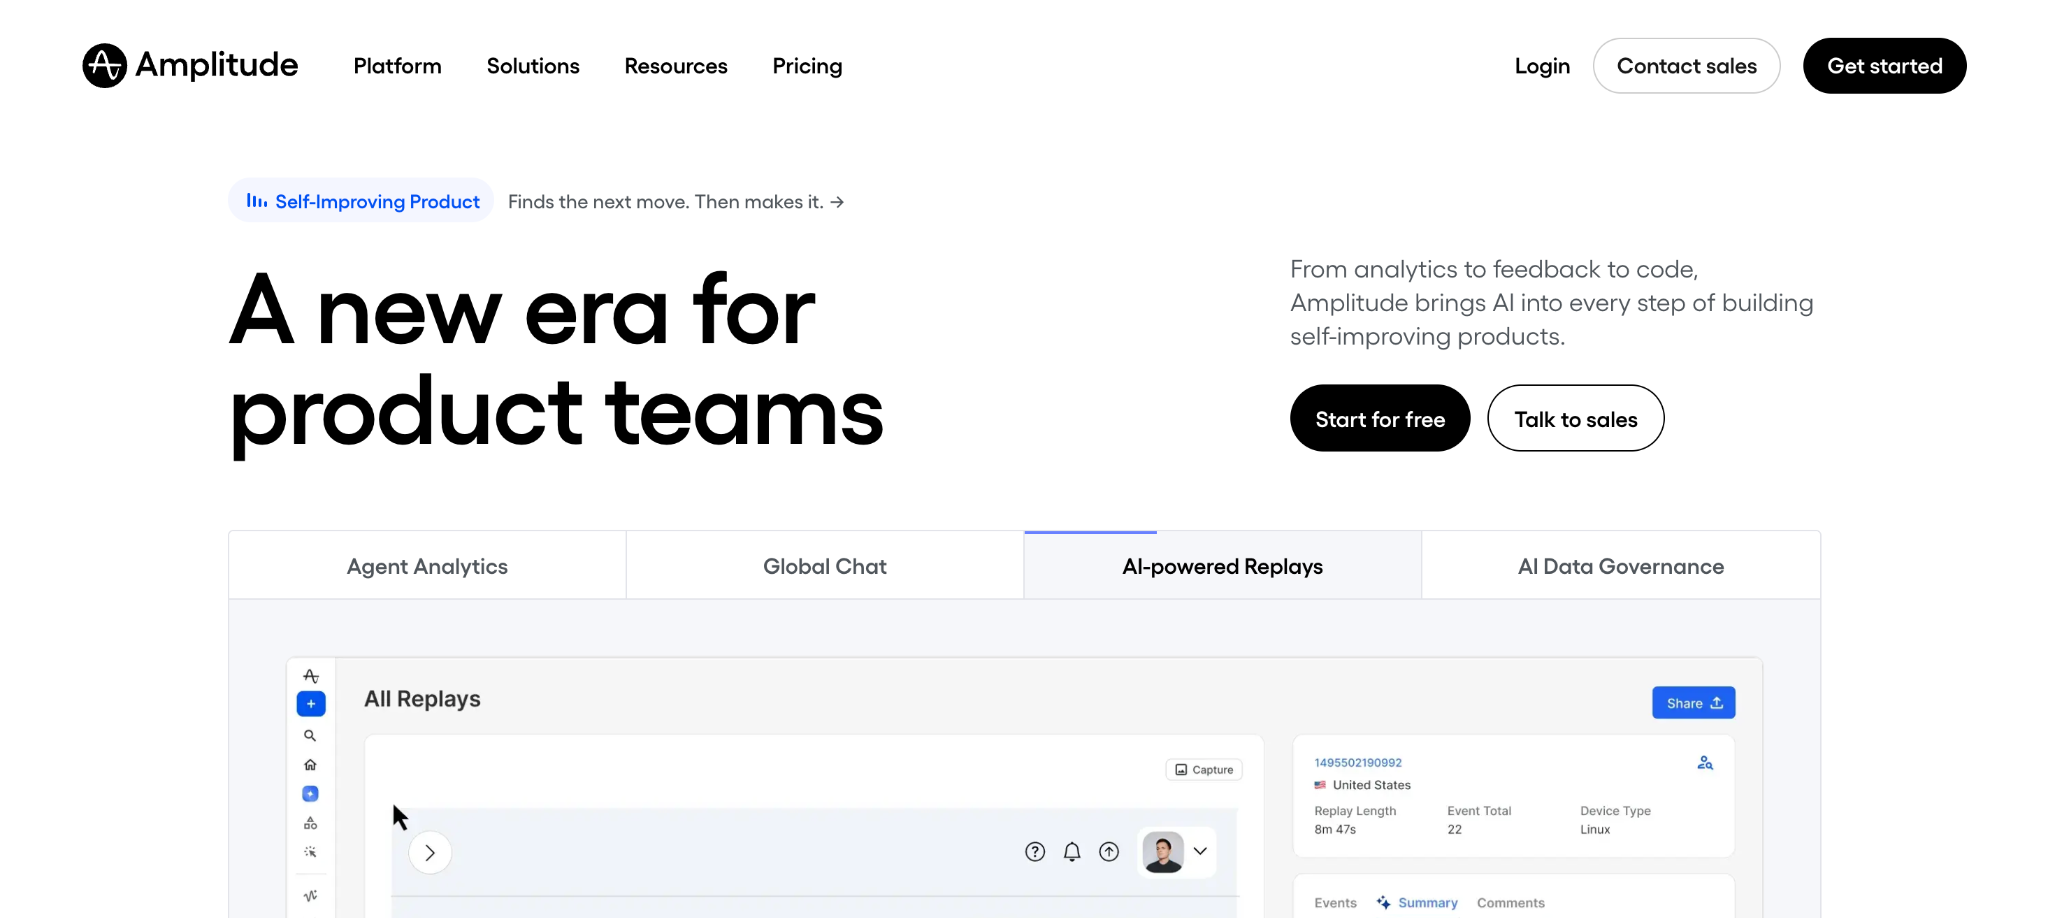The height and width of the screenshot is (918, 2048).
Task: Open the Comments tab in replay panel
Action: click(1510, 903)
